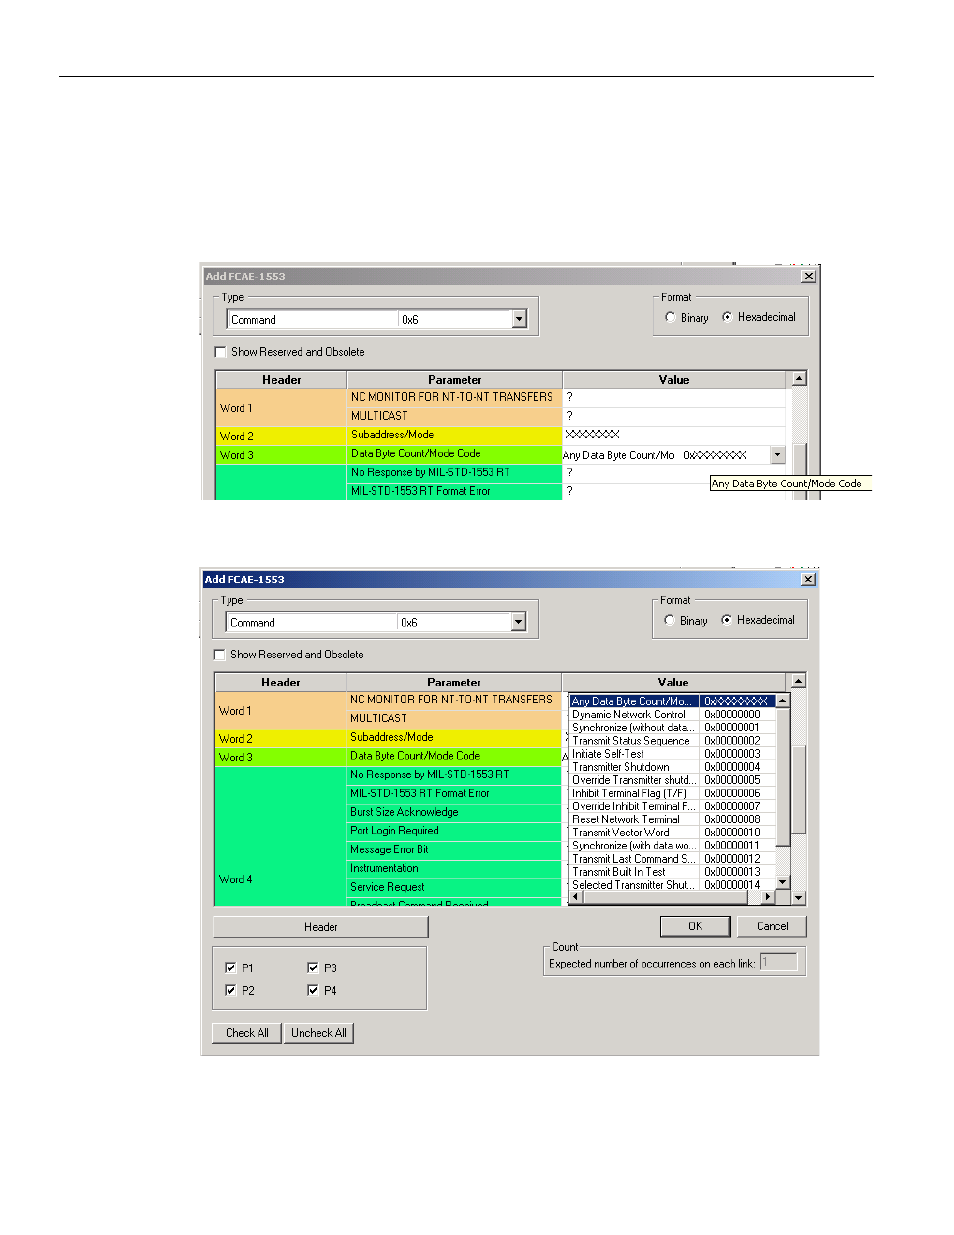954x1235 pixels.
Task: Click the Parameter column header in bottom dialog
Action: (454, 682)
